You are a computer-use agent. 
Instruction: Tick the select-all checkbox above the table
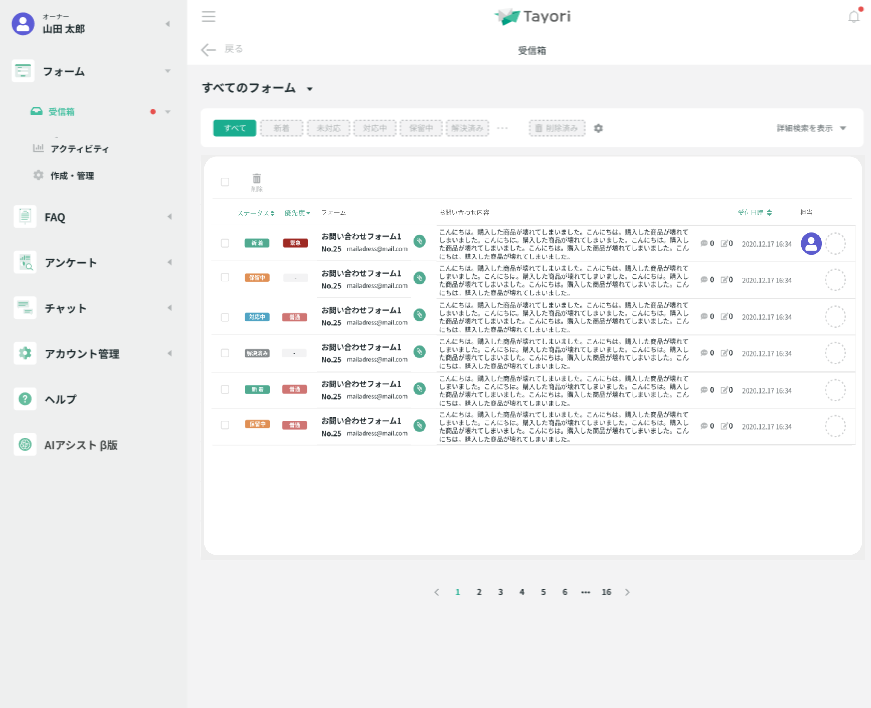pos(225,182)
